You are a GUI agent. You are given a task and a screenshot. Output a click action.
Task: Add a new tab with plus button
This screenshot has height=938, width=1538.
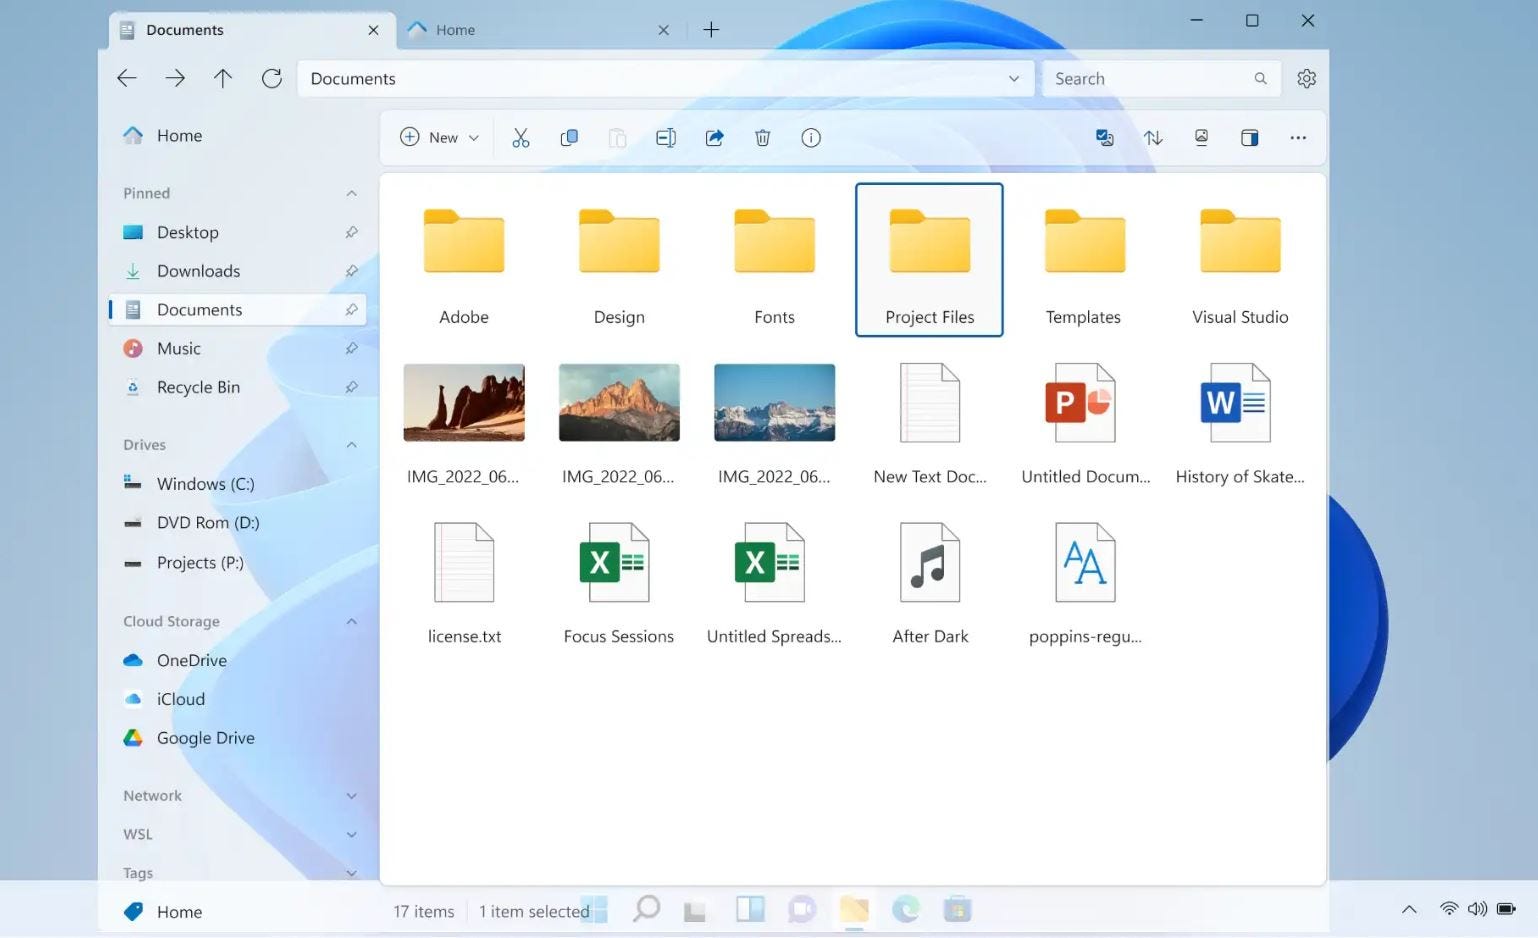pos(711,30)
